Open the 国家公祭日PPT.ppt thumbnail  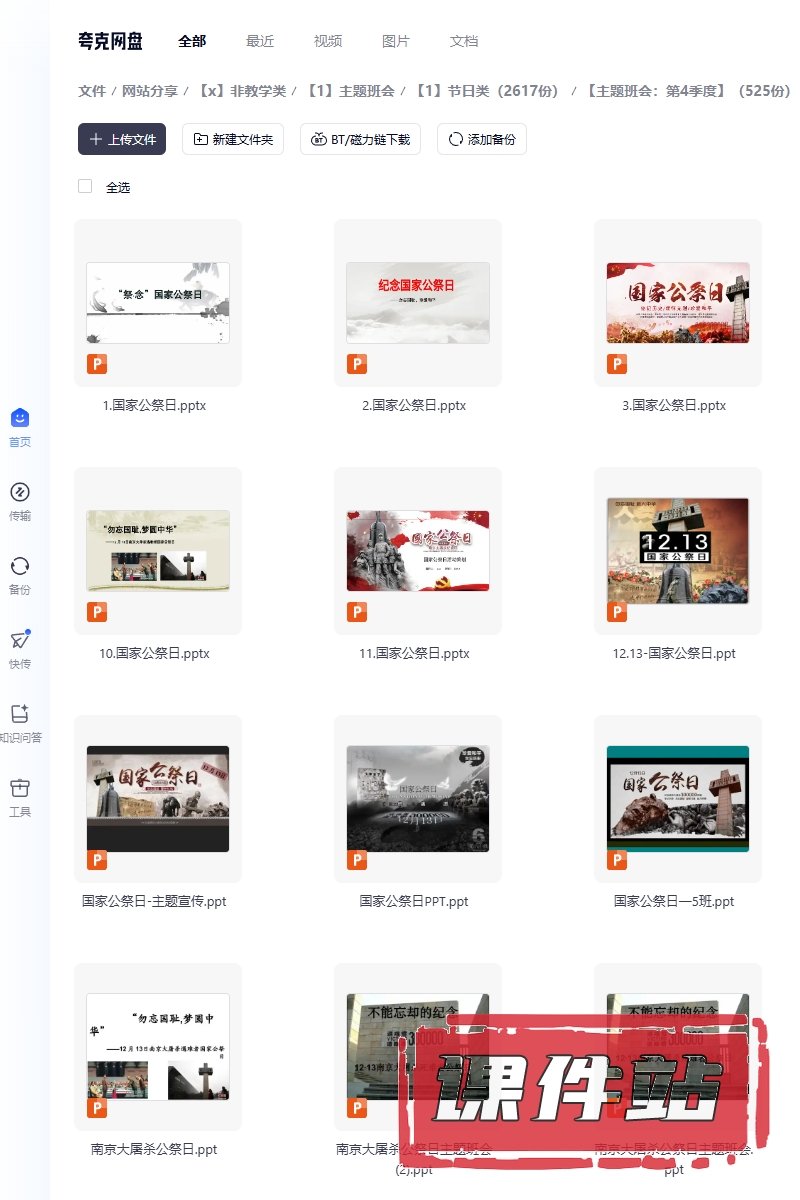[x=418, y=799]
